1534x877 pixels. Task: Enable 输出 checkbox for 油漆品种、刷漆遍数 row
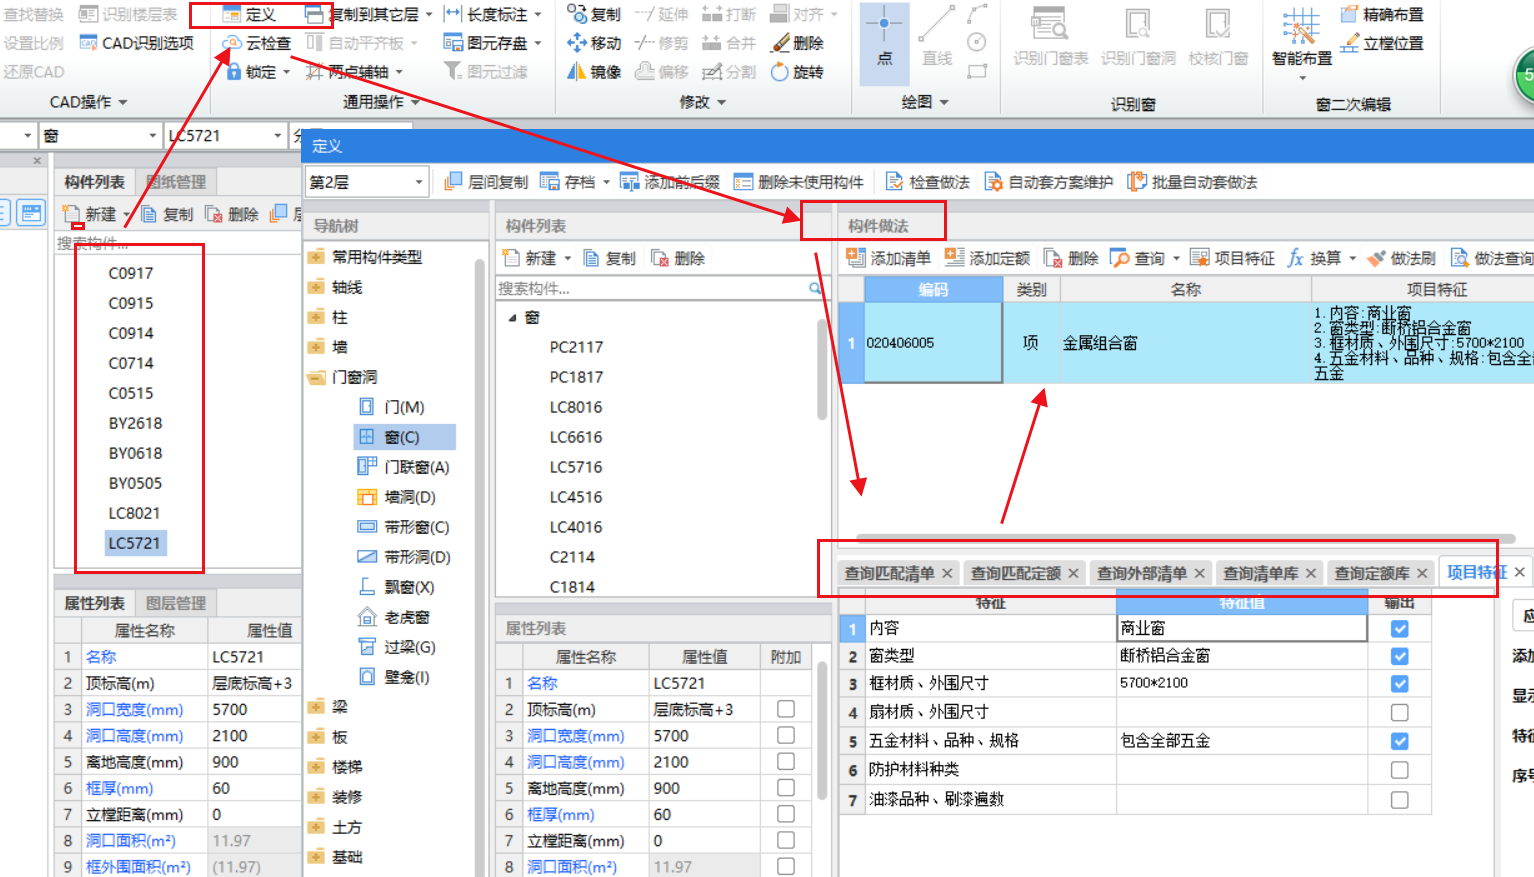point(1400,799)
